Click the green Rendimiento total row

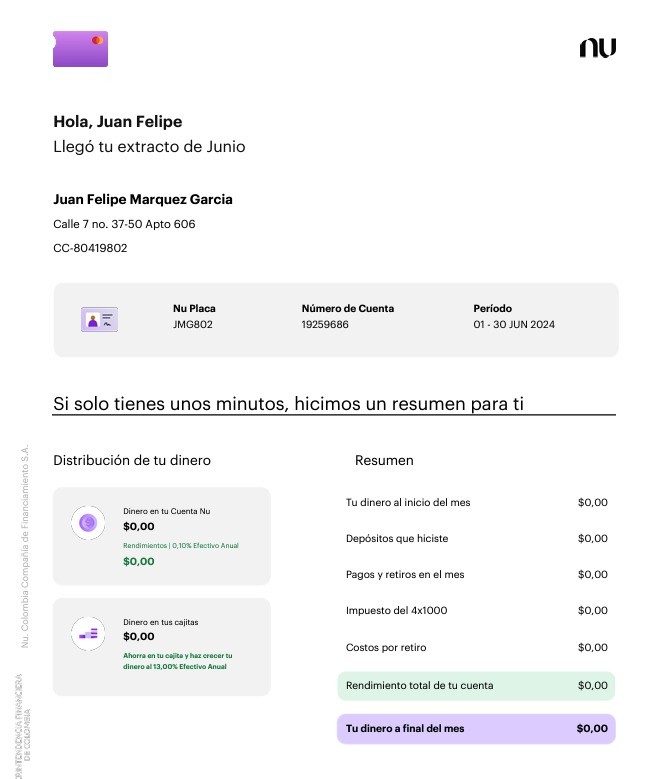pos(476,685)
